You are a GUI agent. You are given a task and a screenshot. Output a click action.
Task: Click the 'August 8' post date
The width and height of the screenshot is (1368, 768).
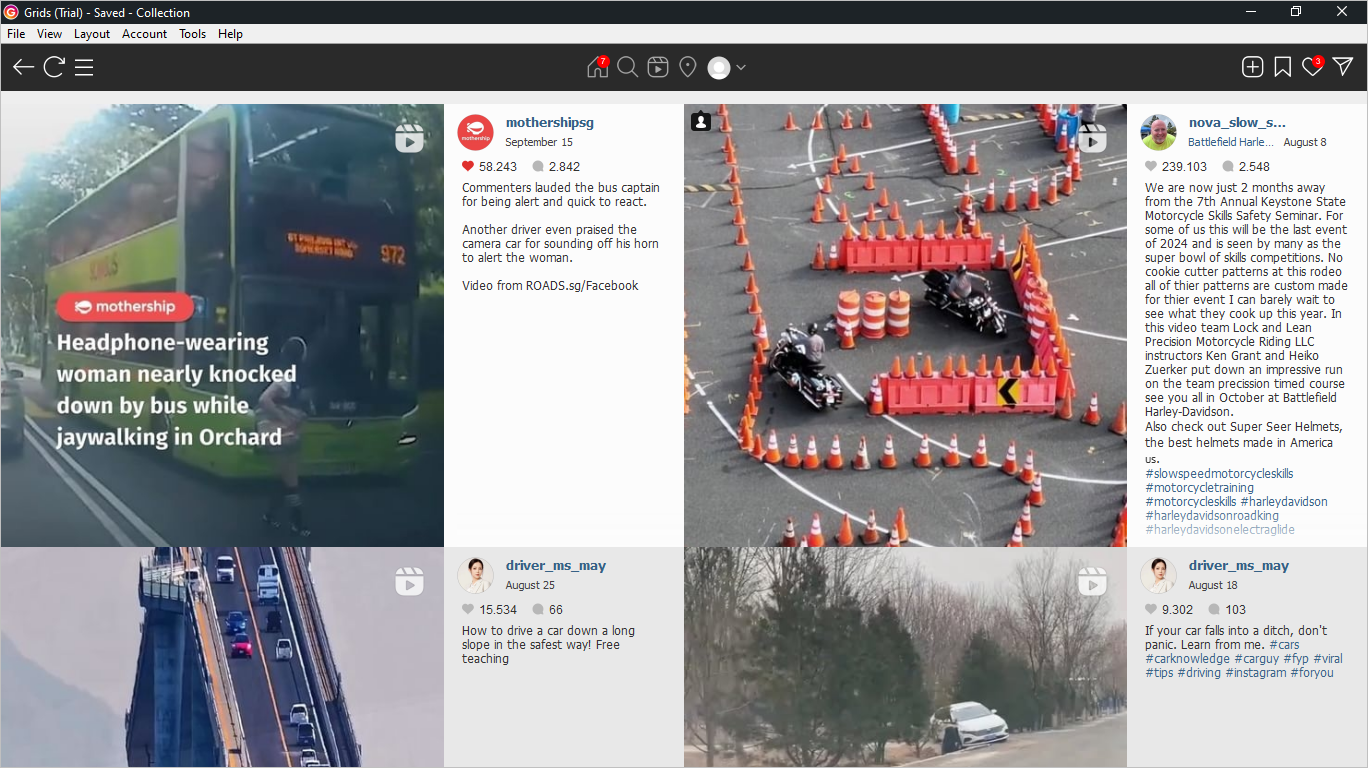[x=1305, y=142]
